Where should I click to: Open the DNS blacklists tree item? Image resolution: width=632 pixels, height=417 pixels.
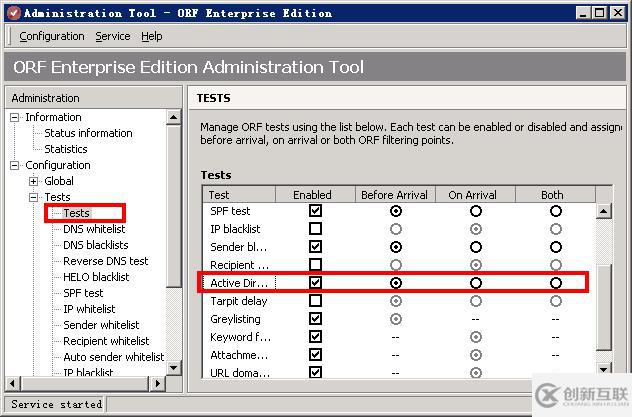(x=96, y=245)
